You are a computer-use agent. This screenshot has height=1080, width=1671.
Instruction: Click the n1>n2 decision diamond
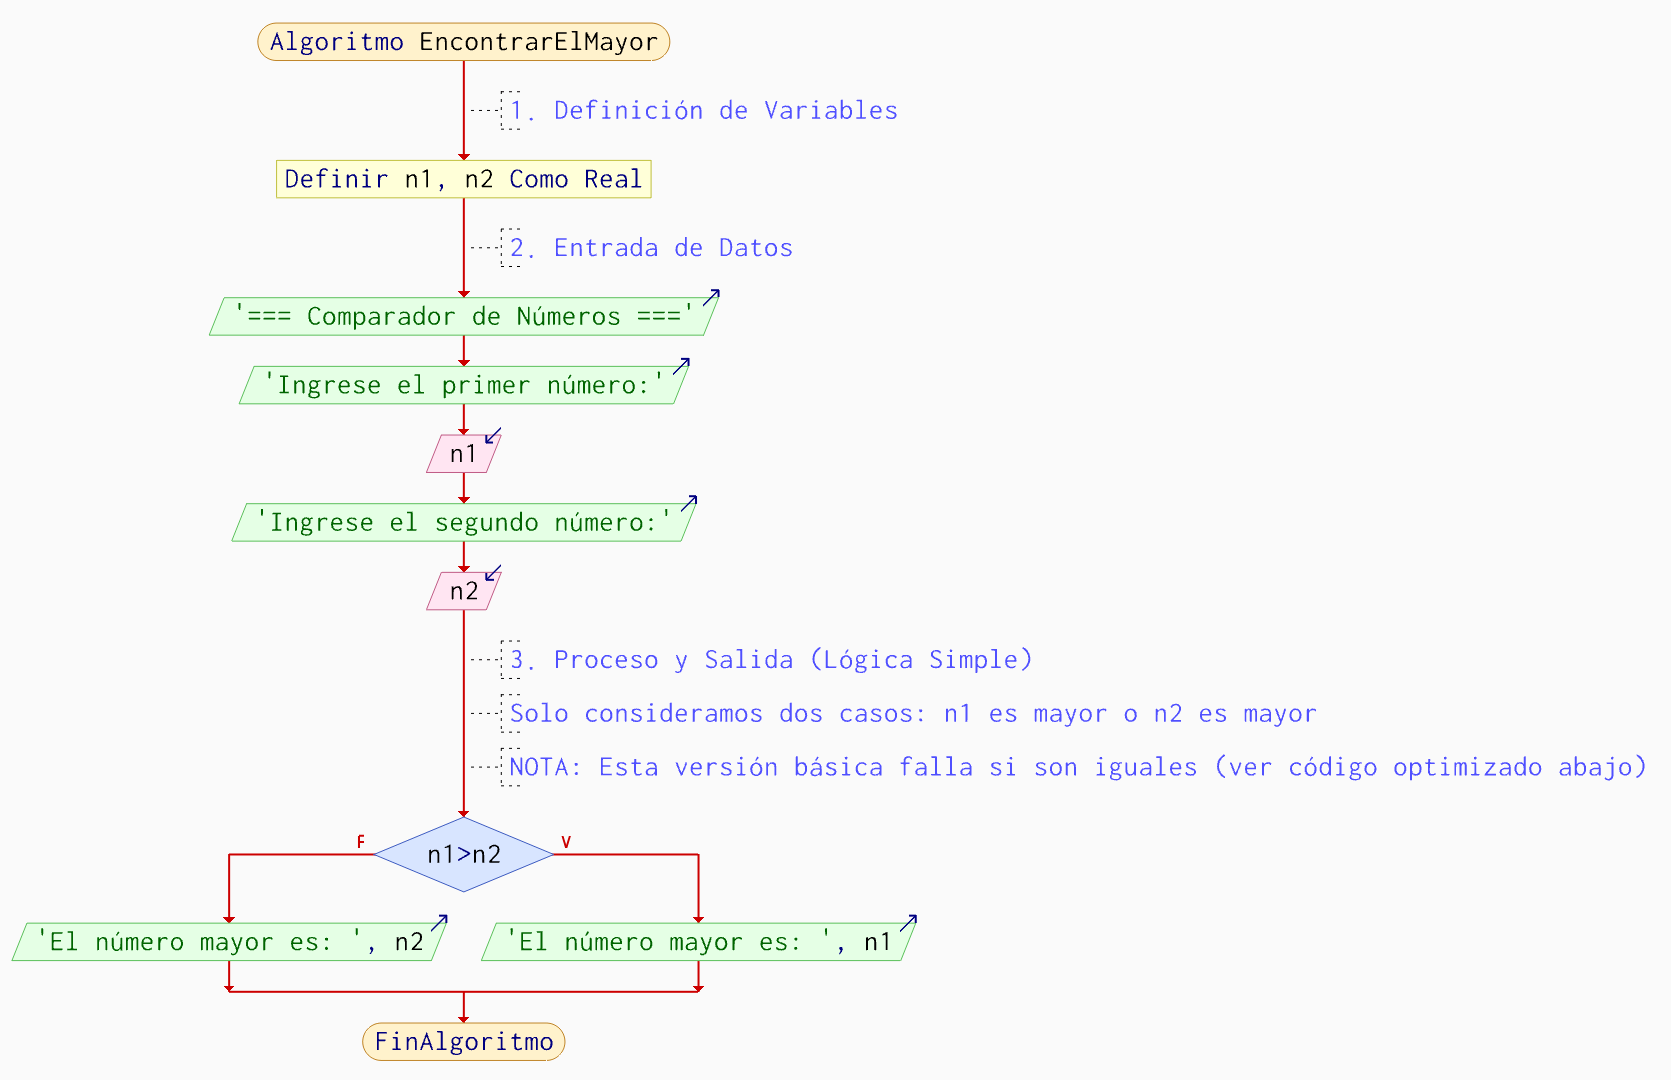point(463,855)
